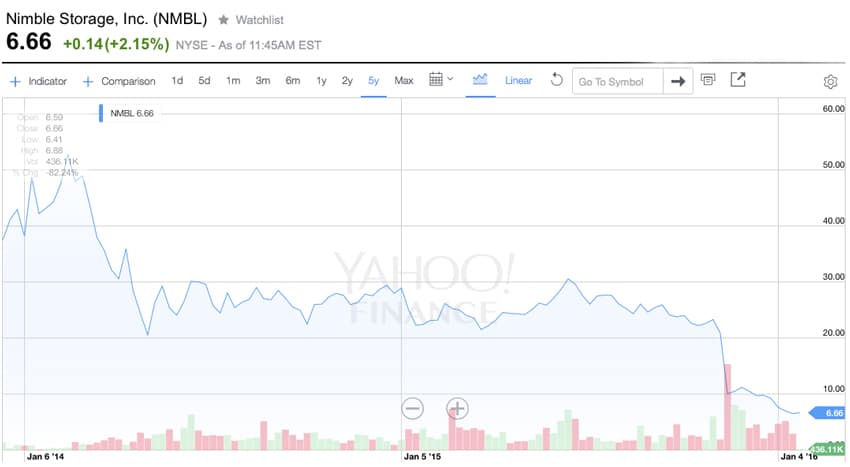Toggle the area chart type icon
This screenshot has height=467, width=850.
click(x=480, y=80)
